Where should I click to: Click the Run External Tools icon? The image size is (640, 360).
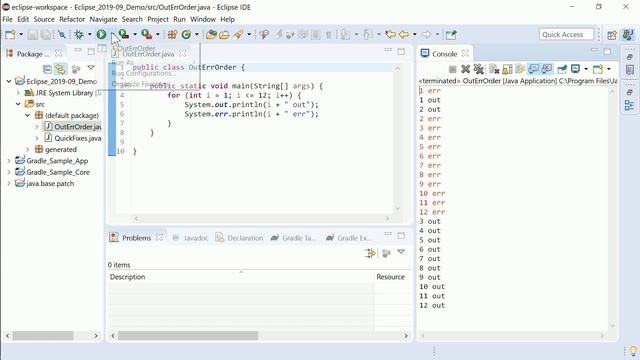146,35
